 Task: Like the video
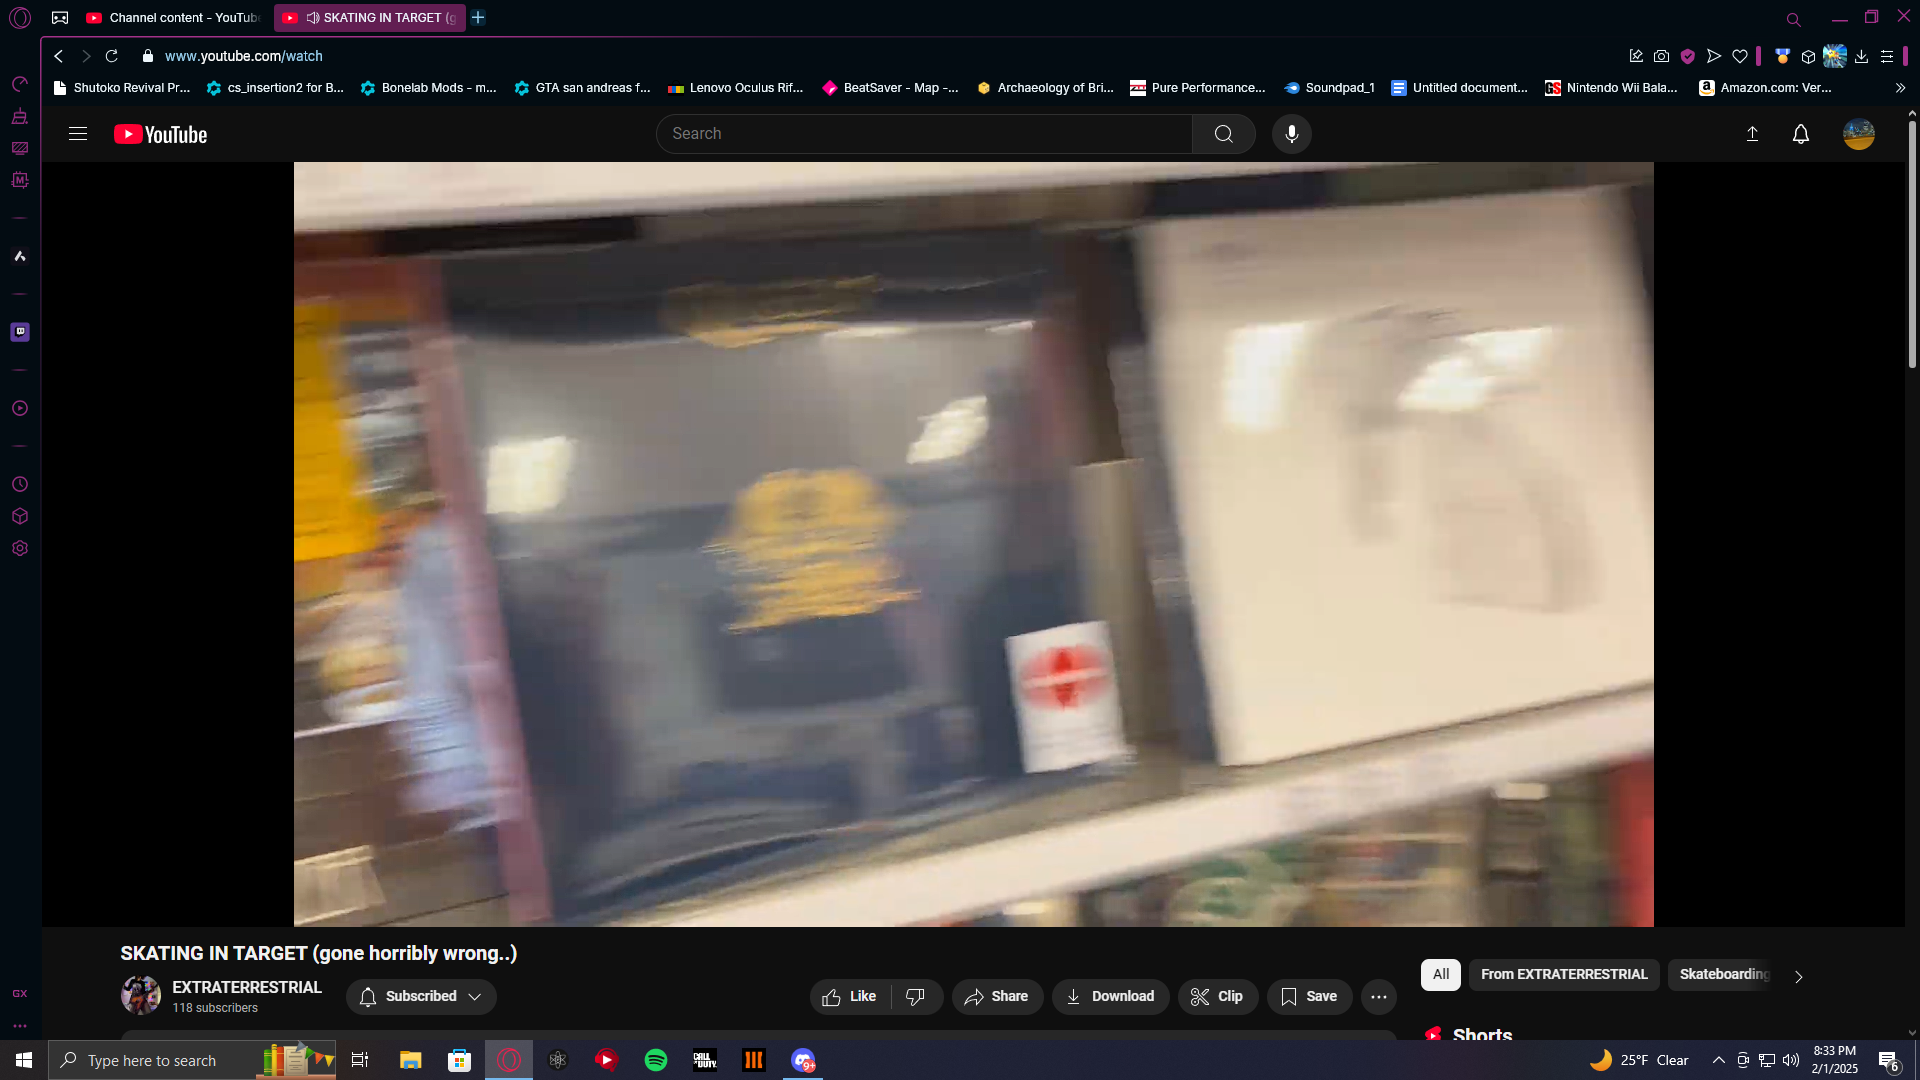click(x=849, y=996)
